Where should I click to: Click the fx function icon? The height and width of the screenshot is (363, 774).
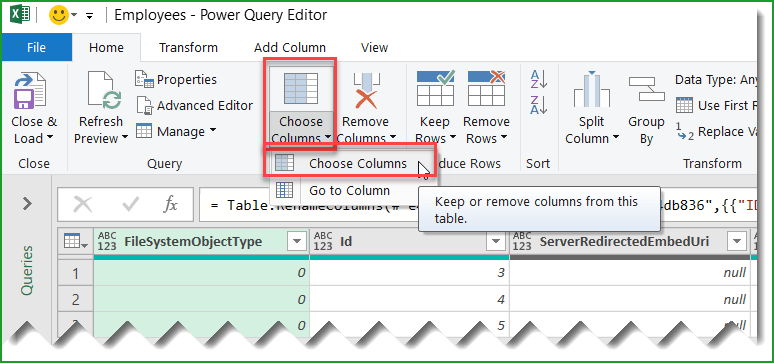click(x=170, y=204)
